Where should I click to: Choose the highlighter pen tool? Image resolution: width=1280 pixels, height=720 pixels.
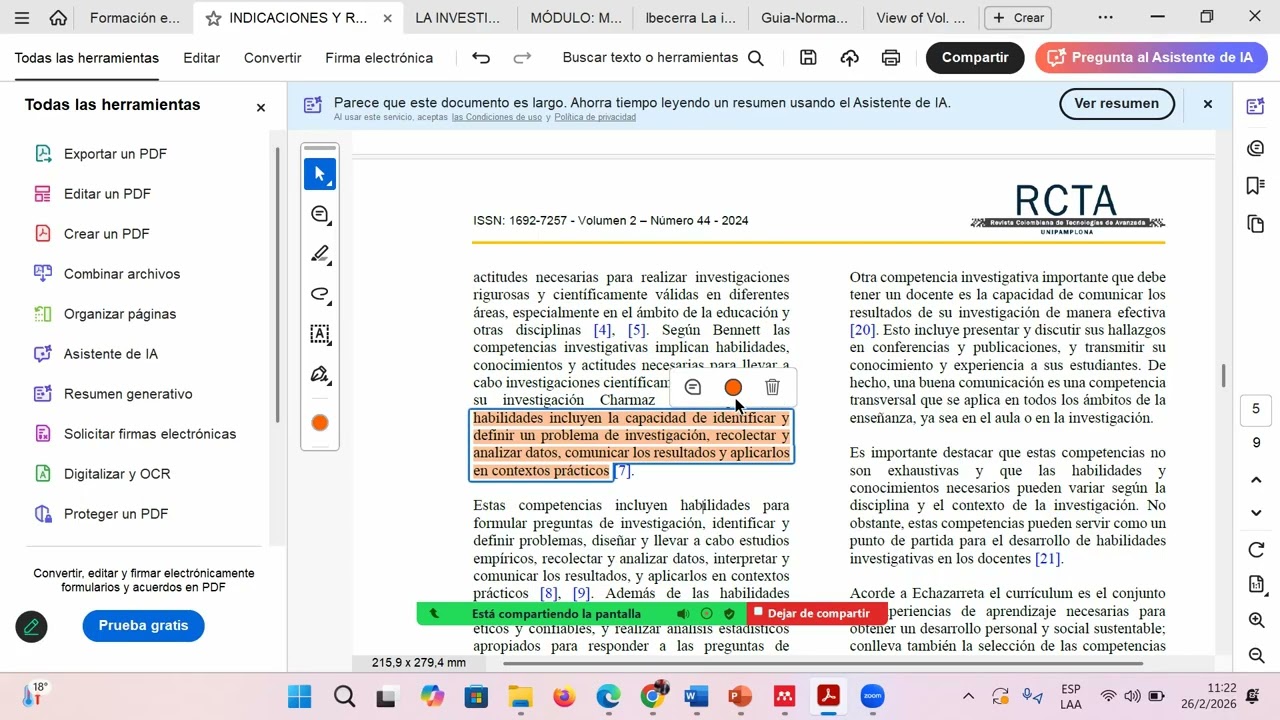tap(320, 254)
